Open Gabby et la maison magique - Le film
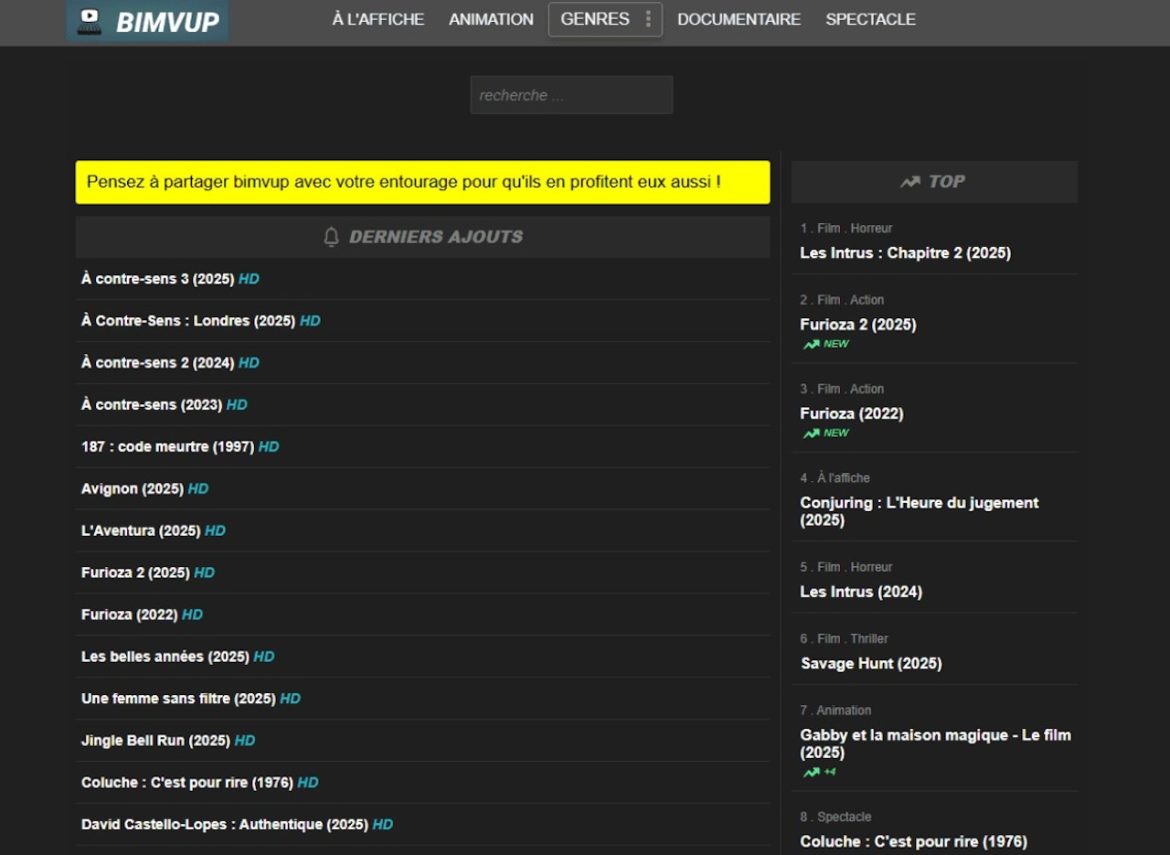The image size is (1170, 855). [x=936, y=744]
